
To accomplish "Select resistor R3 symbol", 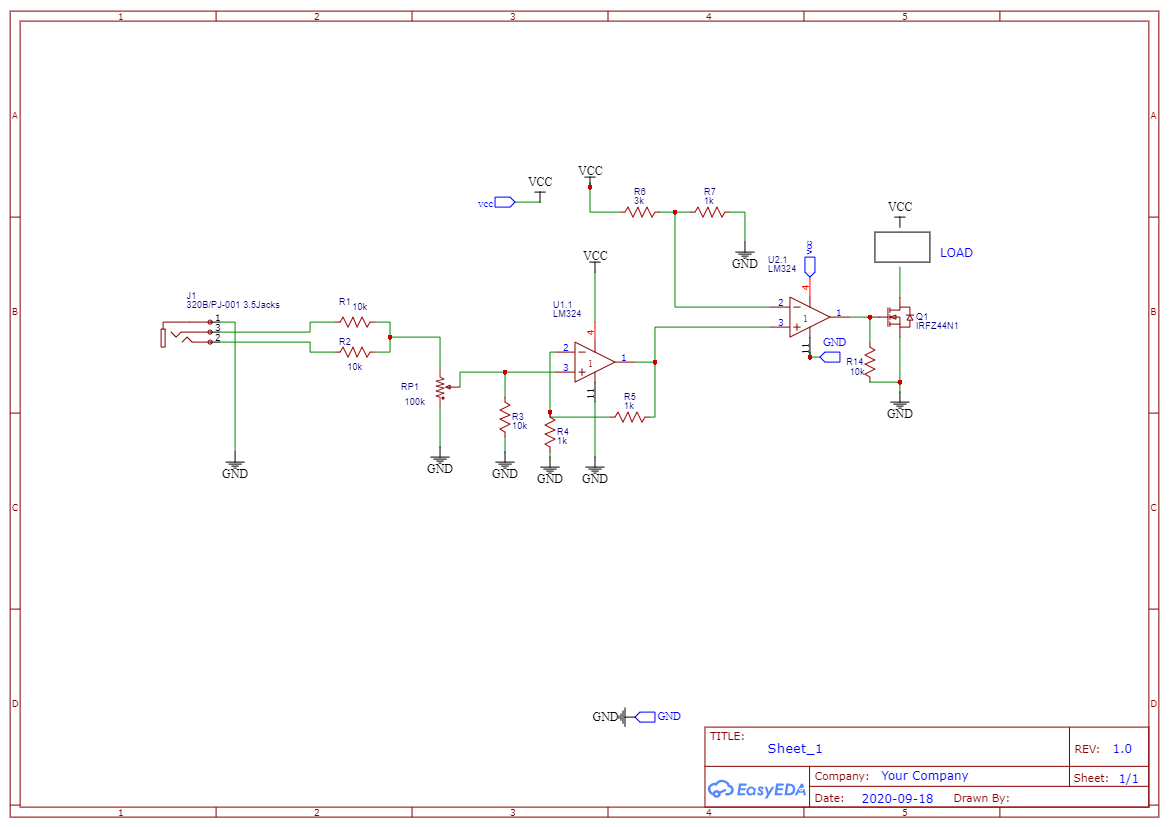I will (x=505, y=418).
